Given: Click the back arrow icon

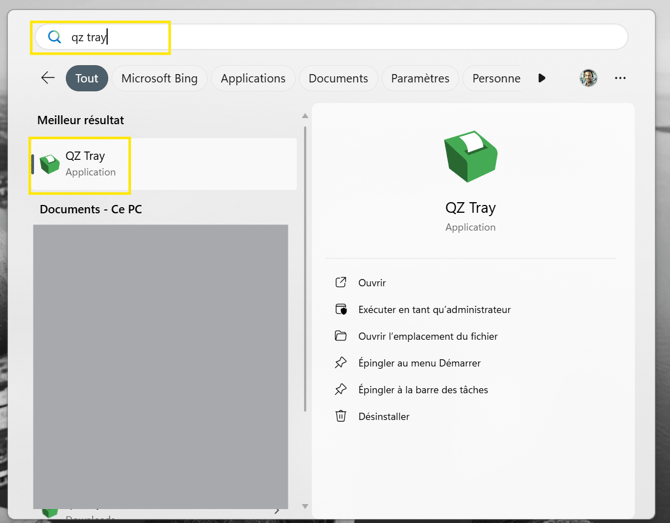Looking at the screenshot, I should pyautogui.click(x=48, y=78).
